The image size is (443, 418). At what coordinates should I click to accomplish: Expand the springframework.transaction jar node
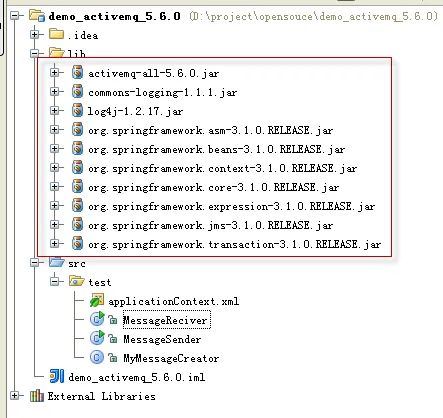[55, 243]
